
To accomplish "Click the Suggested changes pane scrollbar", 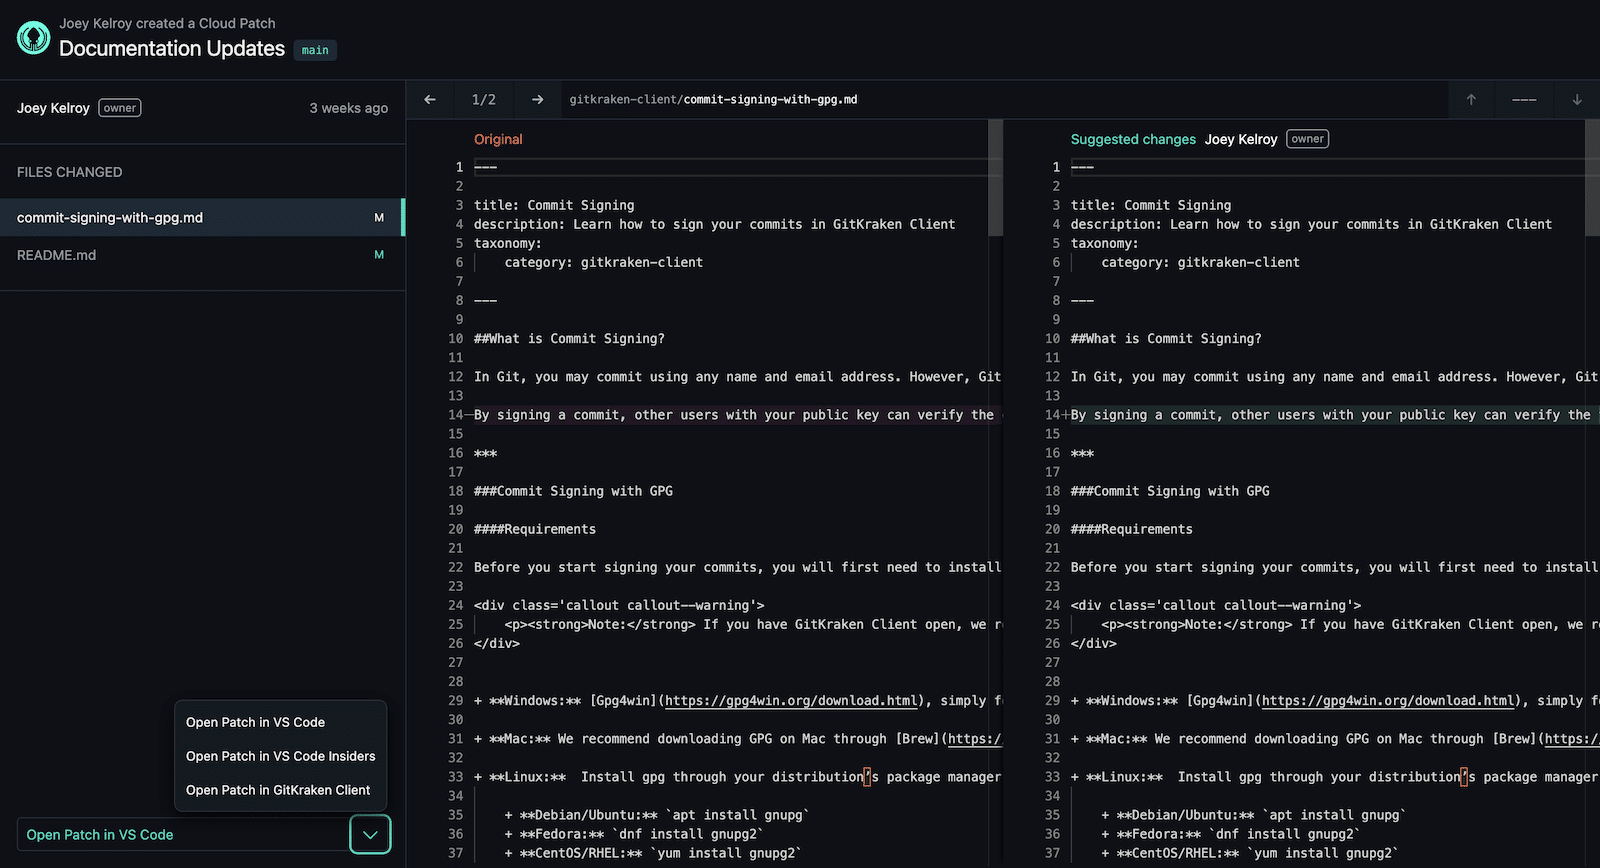I will [1592, 178].
